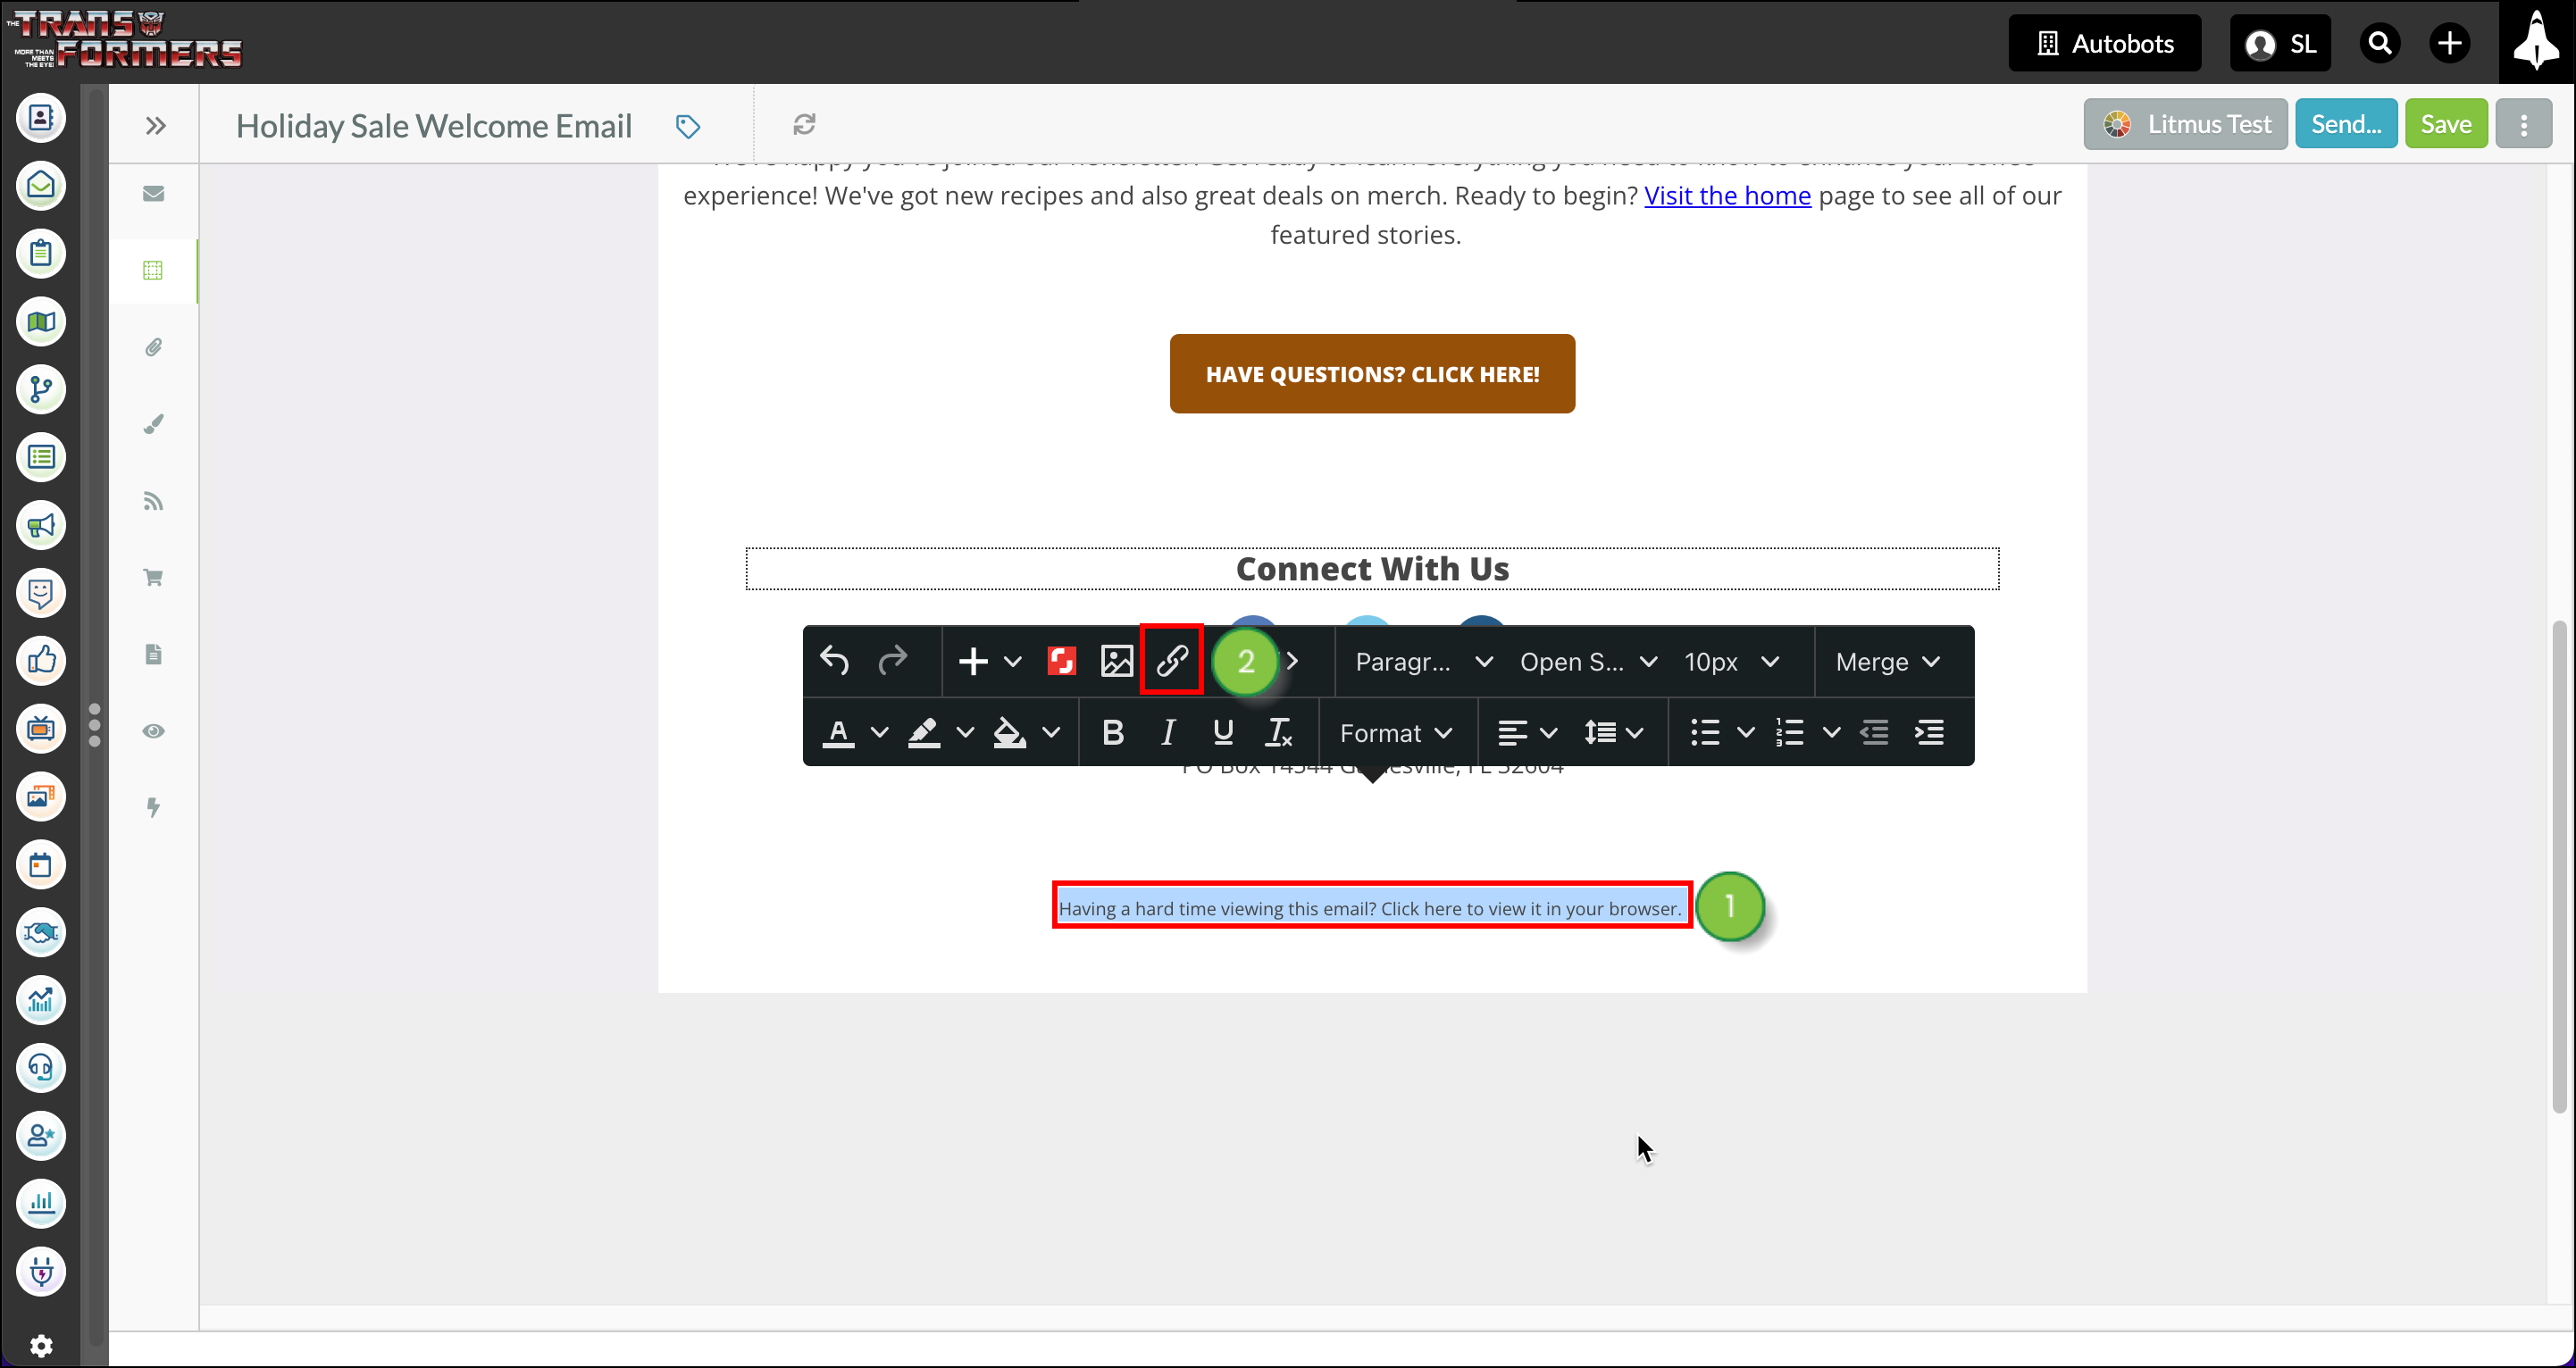Image resolution: width=2576 pixels, height=1368 pixels.
Task: Expand the side panel double chevron
Action: tap(155, 125)
